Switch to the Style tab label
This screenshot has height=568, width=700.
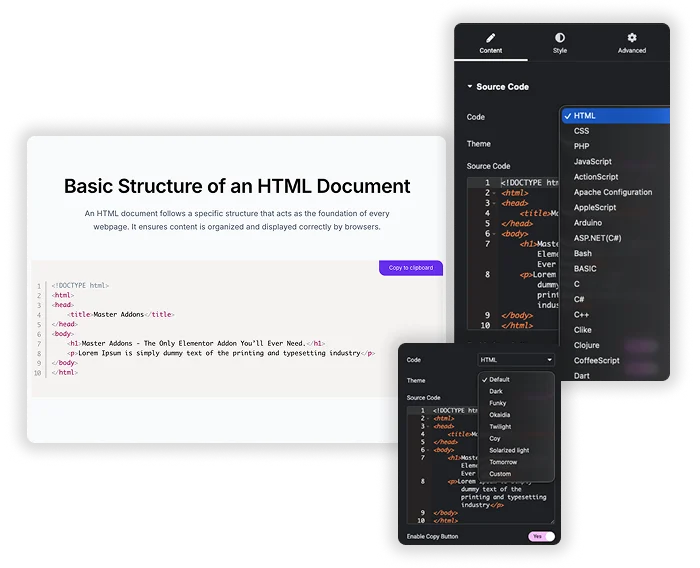[560, 50]
